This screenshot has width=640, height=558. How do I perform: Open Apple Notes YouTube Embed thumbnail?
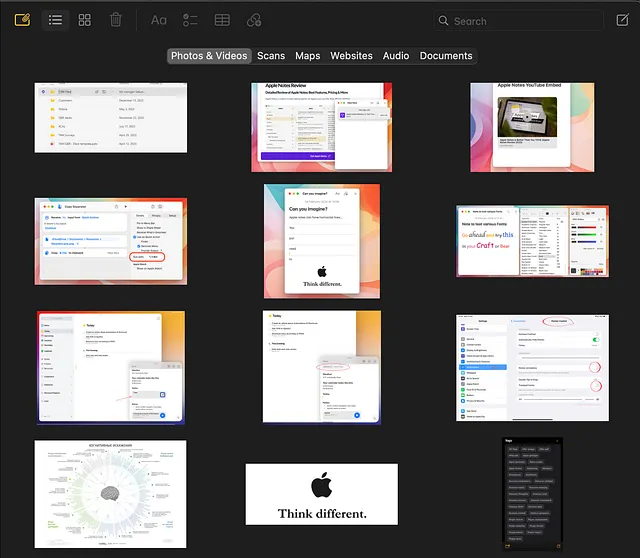pos(532,127)
